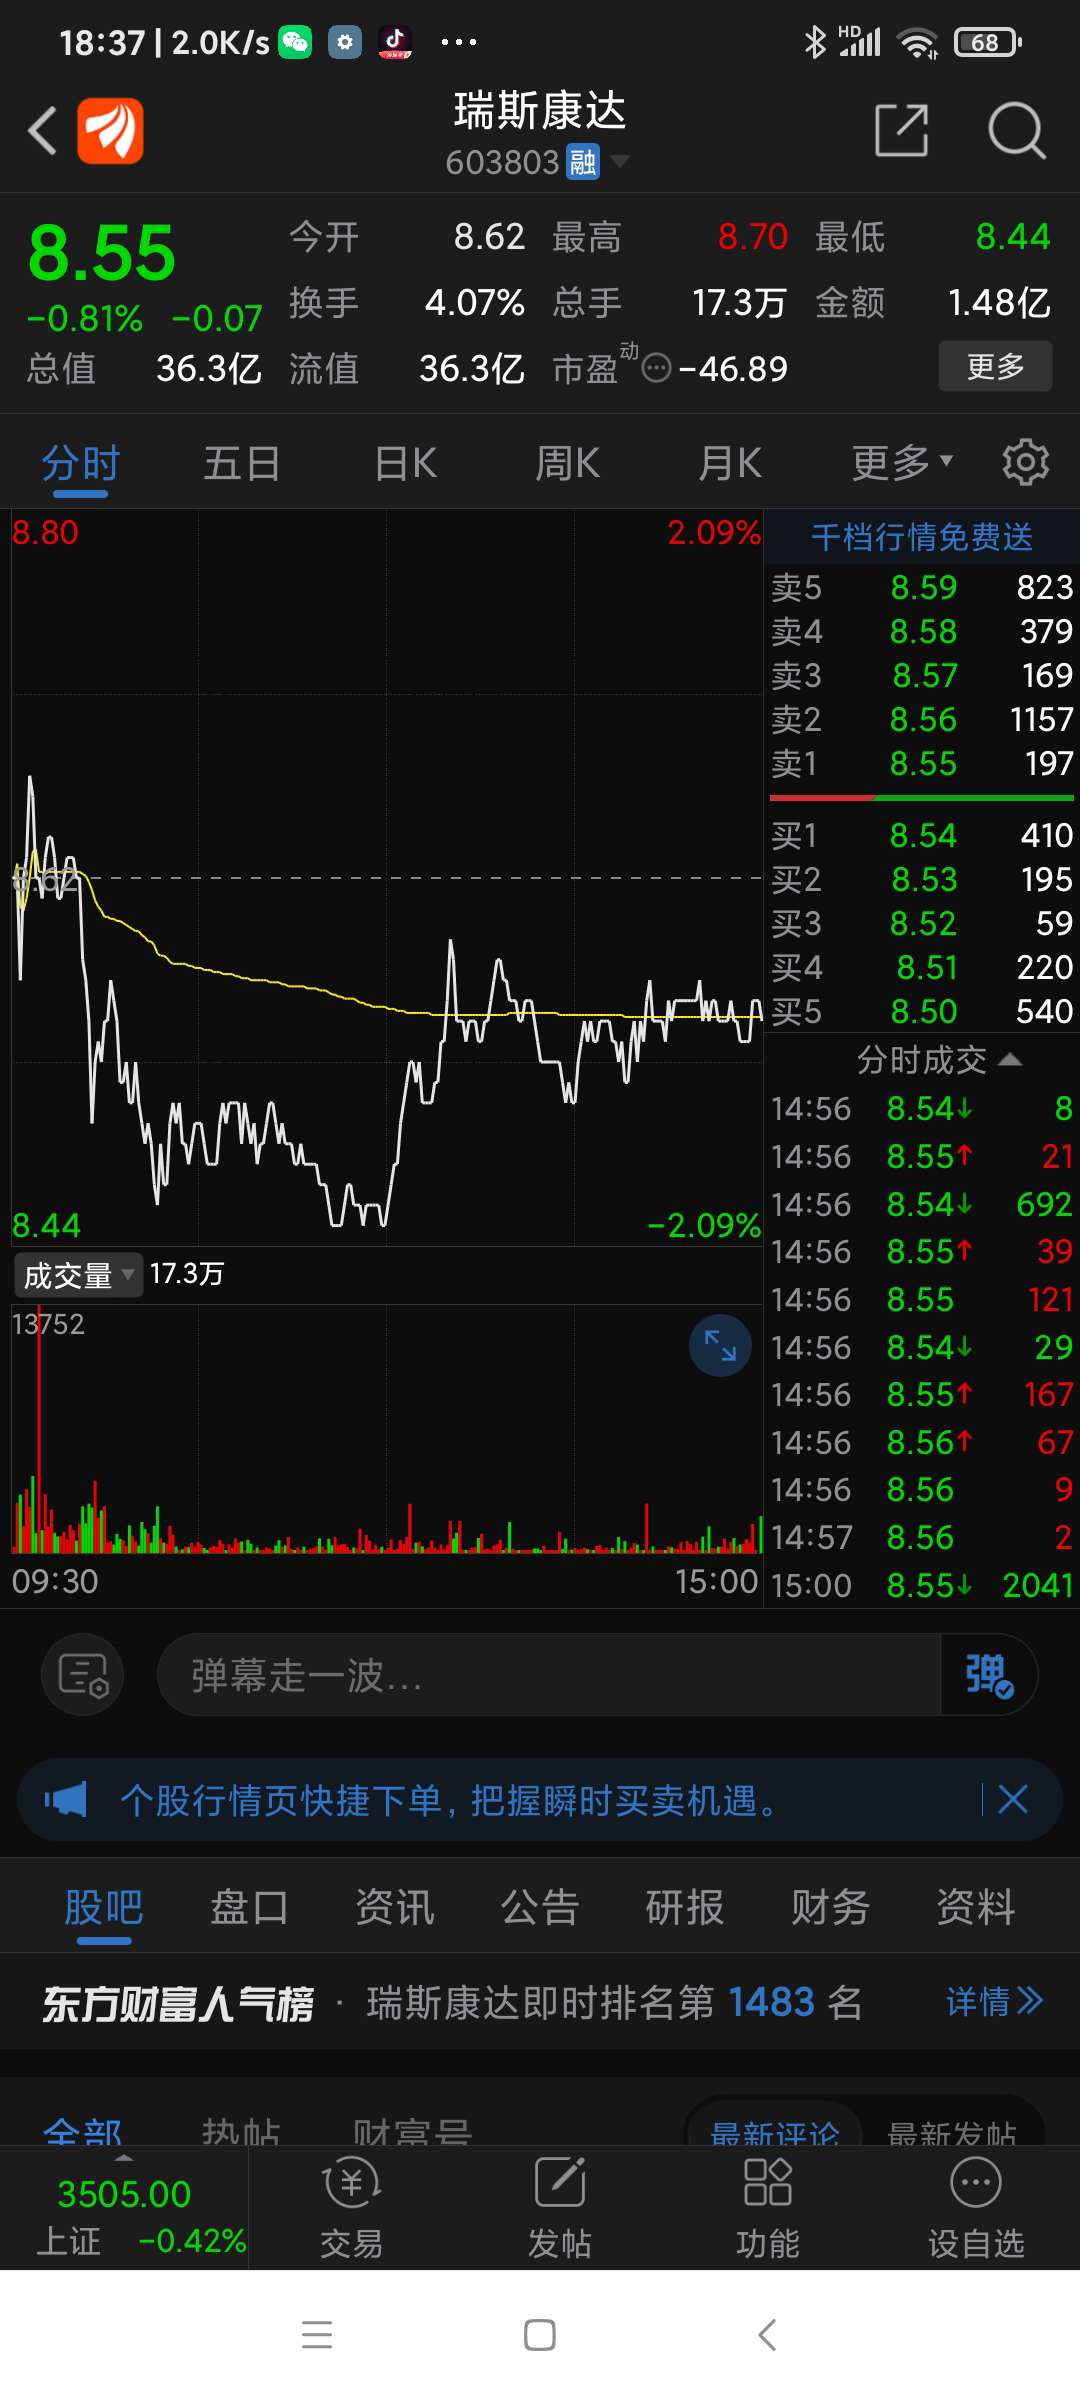Tap the 弹幕走一波 input field

[548, 1674]
